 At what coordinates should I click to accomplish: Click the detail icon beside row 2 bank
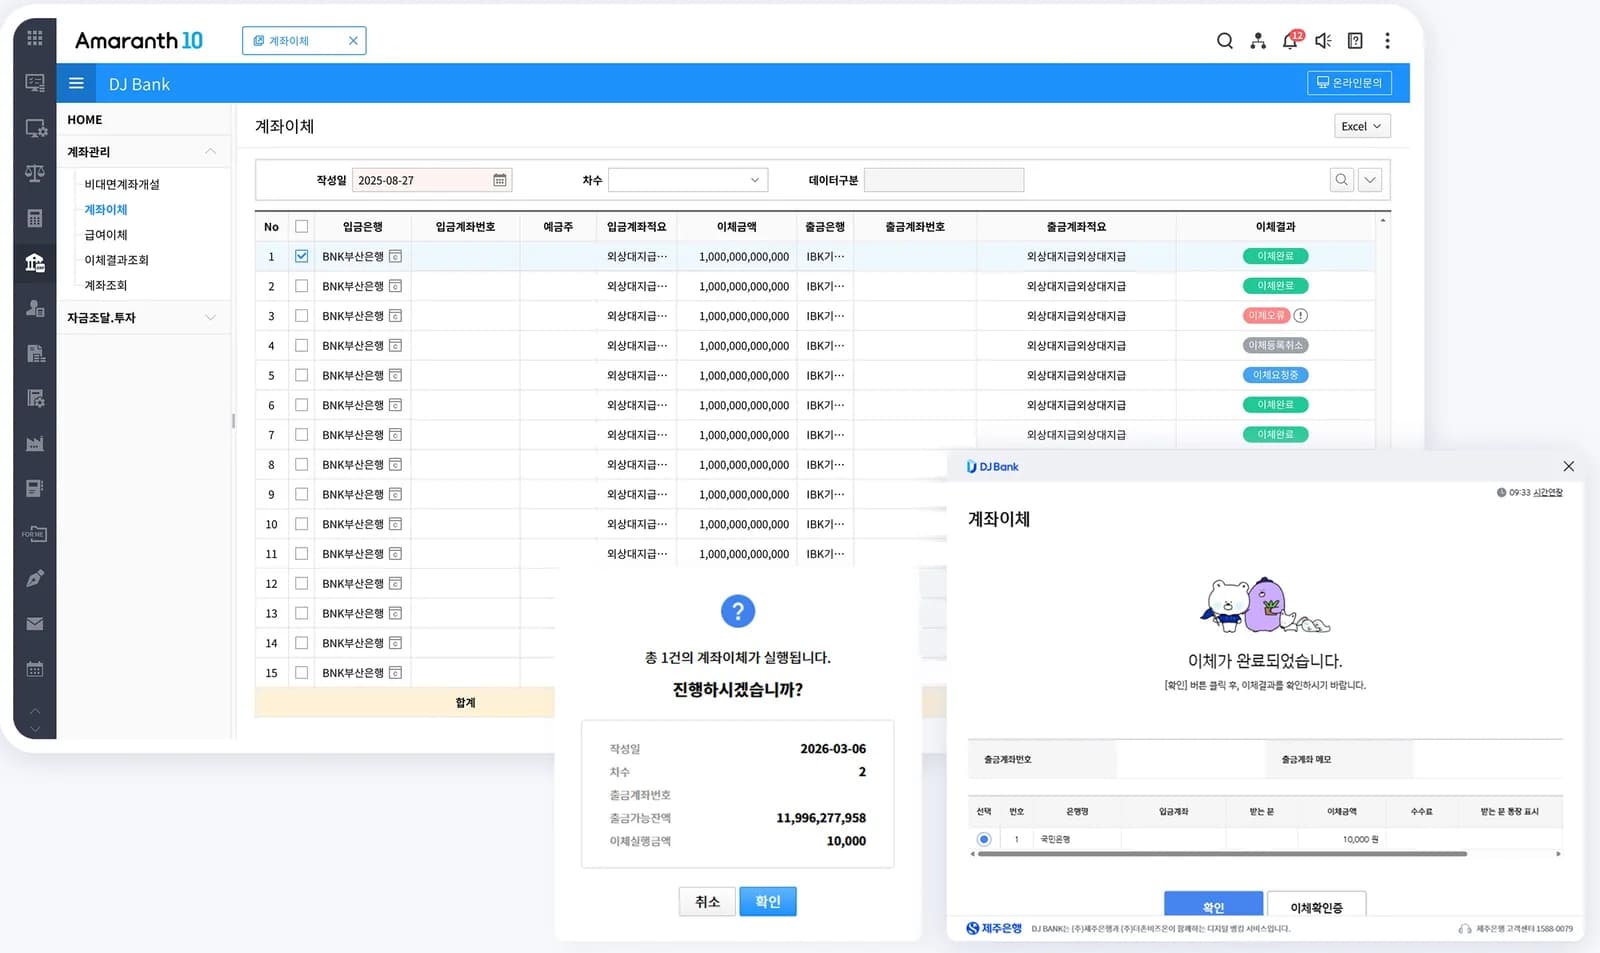tap(395, 286)
